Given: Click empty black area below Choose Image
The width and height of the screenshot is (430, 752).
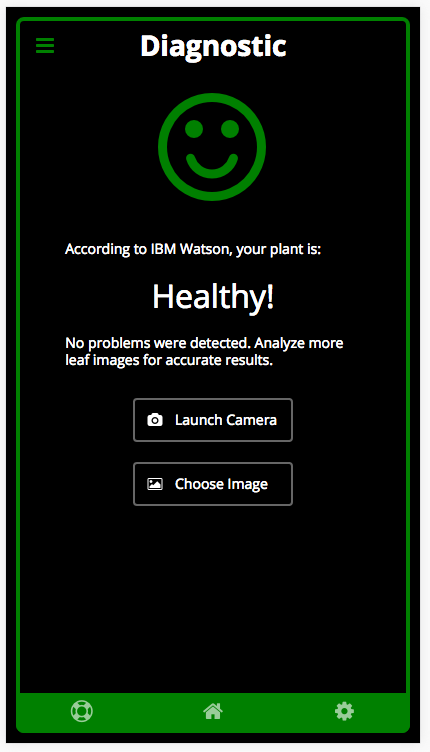Looking at the screenshot, I should 213,599.
